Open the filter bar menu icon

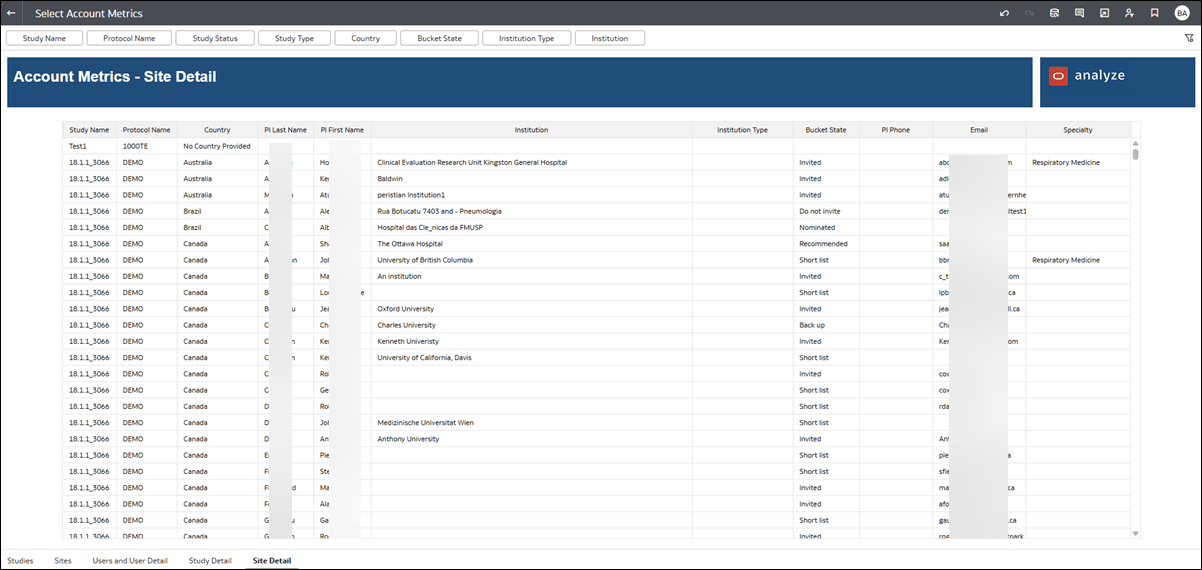[1189, 38]
